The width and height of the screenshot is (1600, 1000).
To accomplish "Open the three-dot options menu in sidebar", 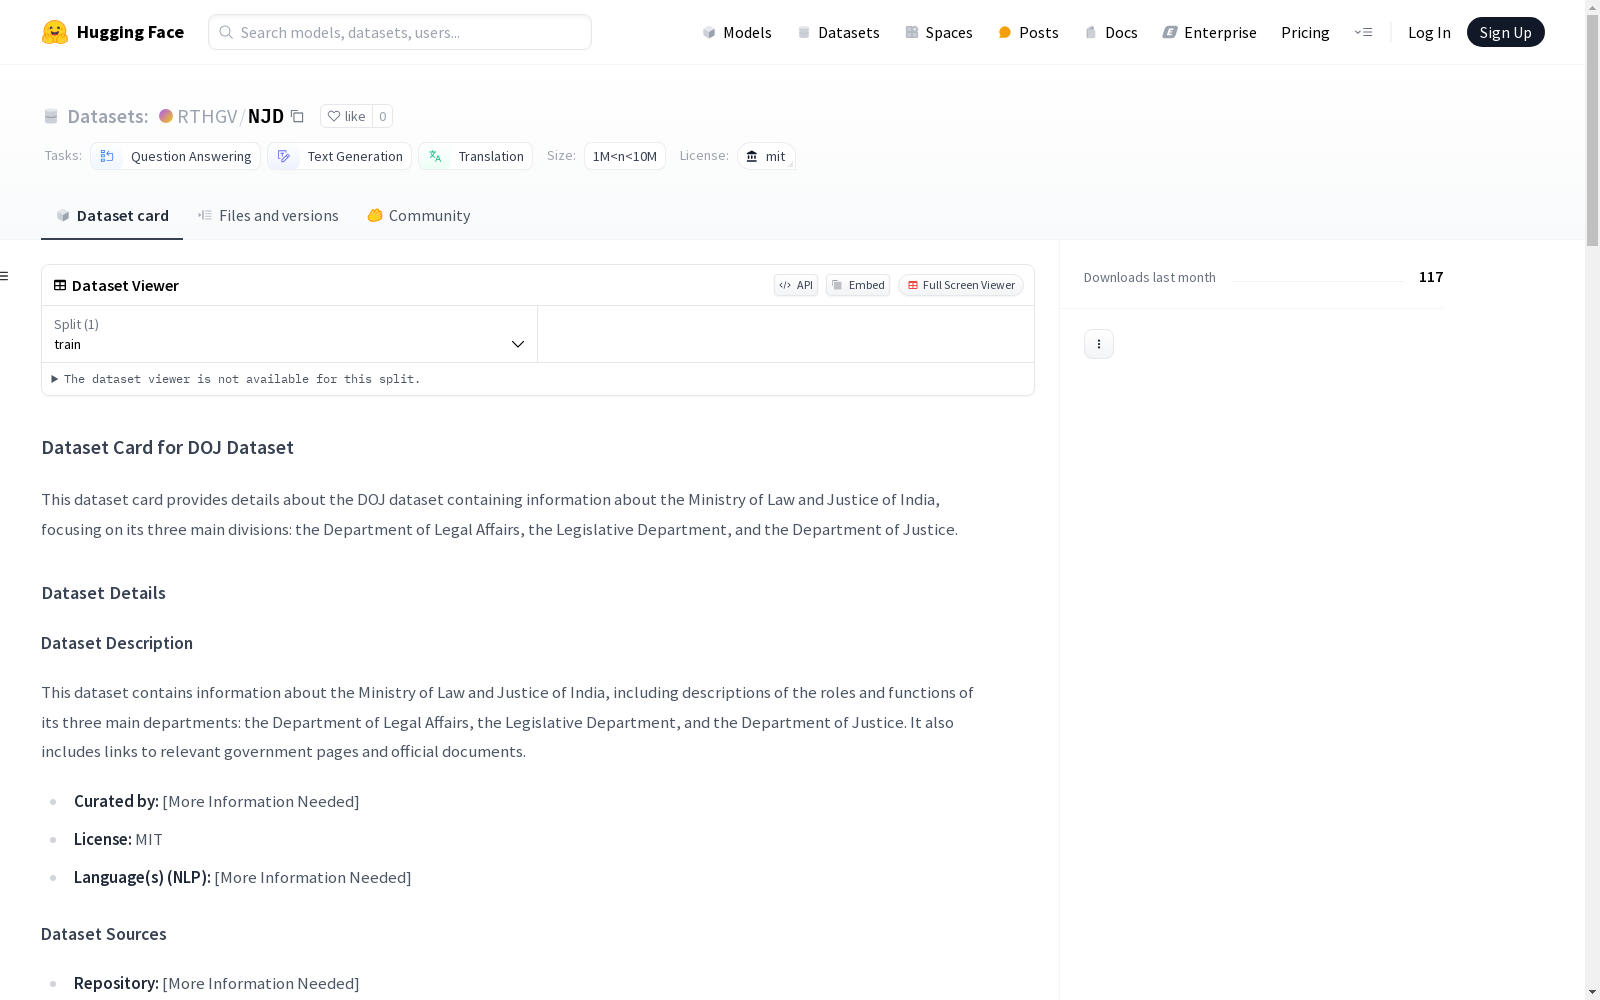I will tap(1099, 344).
